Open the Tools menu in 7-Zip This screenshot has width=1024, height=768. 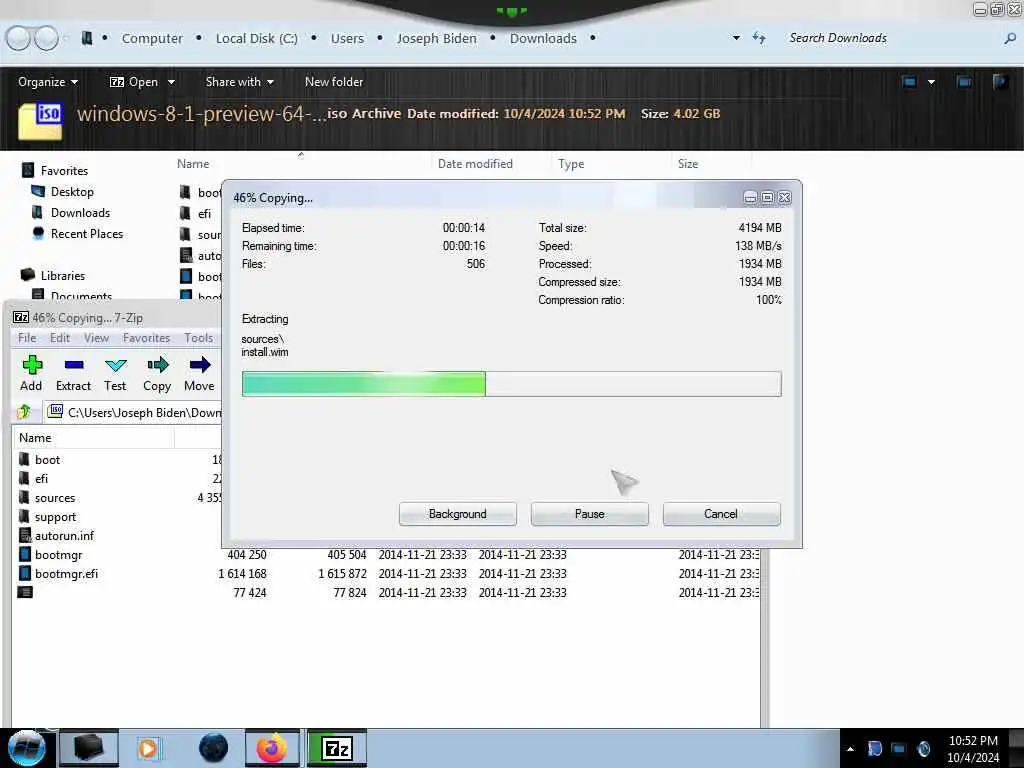point(199,338)
